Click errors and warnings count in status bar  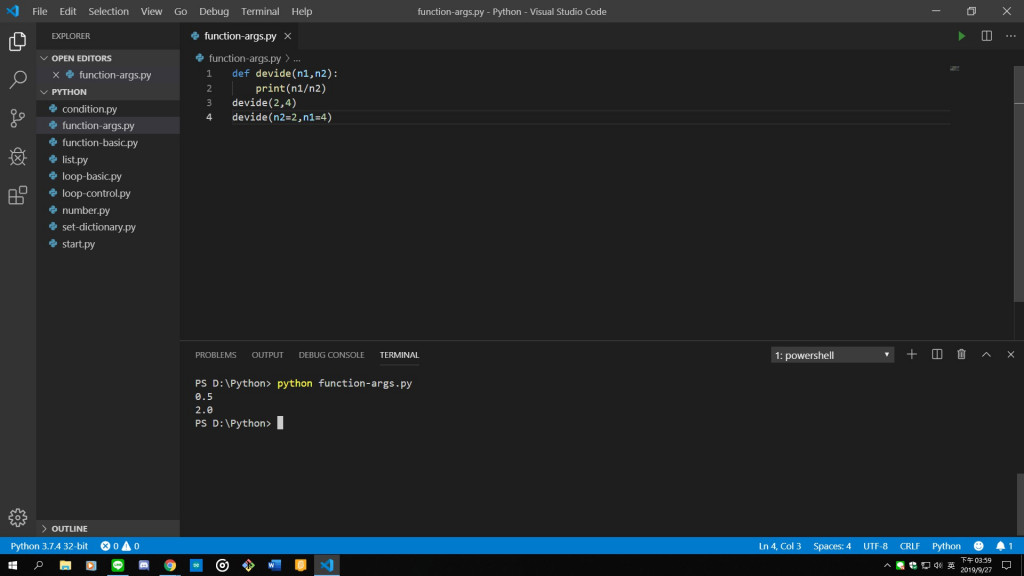pyautogui.click(x=120, y=546)
